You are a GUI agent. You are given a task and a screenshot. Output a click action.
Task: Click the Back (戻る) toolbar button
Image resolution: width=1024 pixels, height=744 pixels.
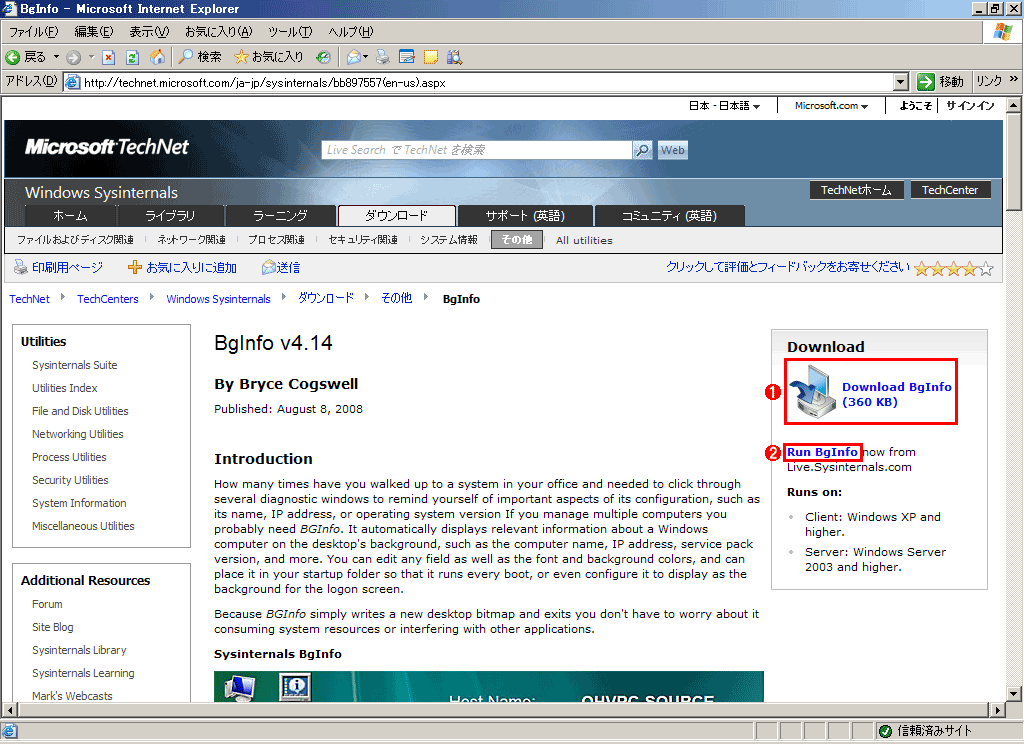coord(27,57)
